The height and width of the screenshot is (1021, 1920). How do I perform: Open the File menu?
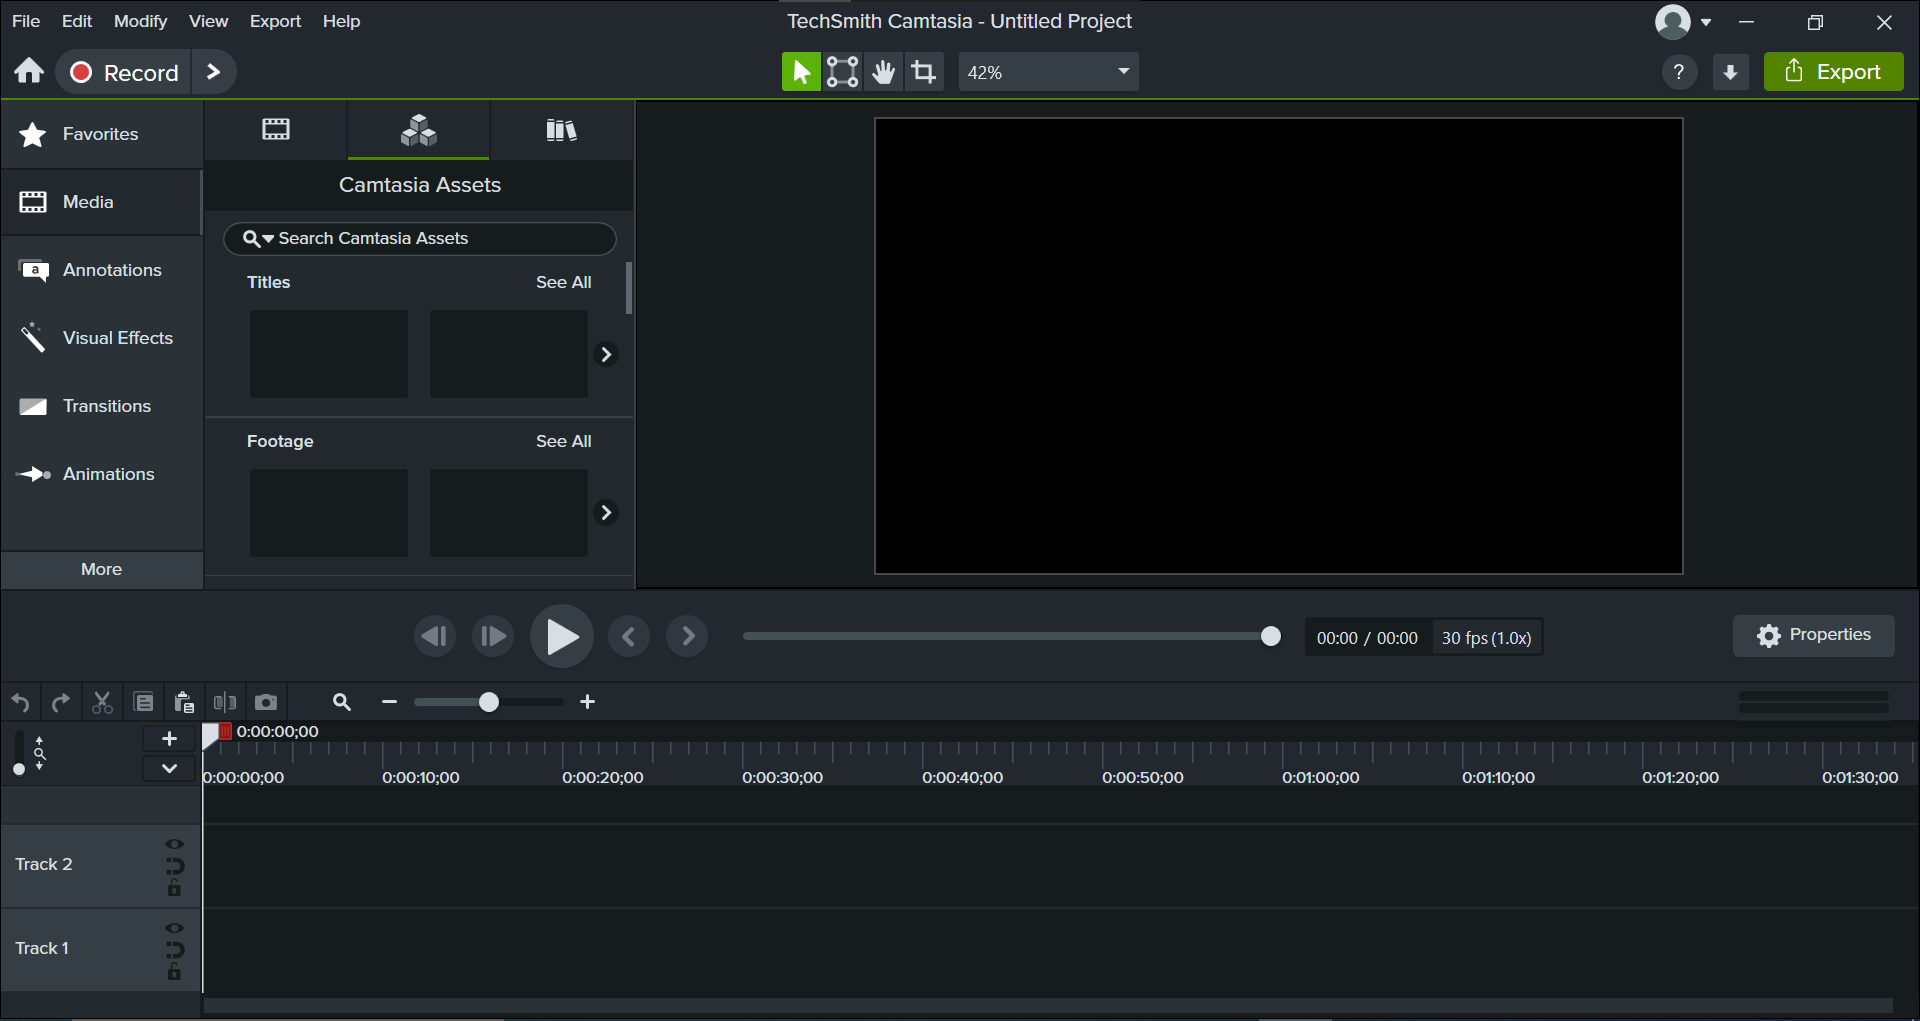point(26,21)
